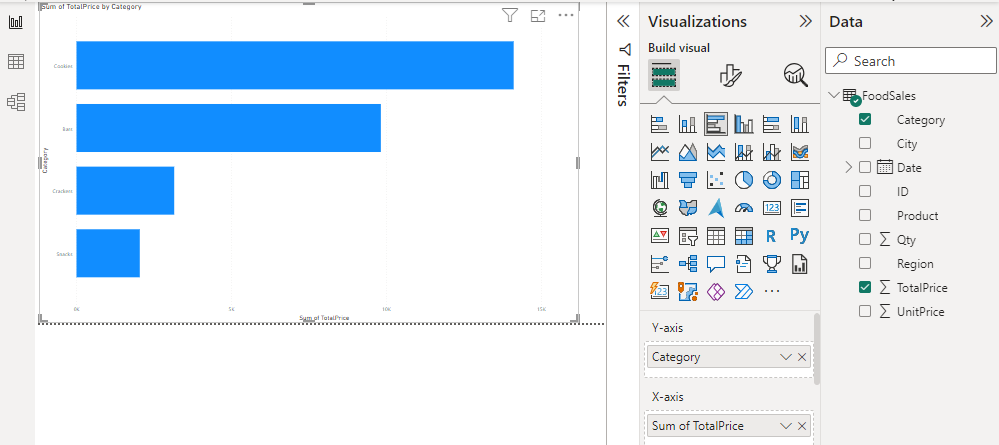This screenshot has height=445, width=999.
Task: Collapse the Visualizations pane
Action: 805,22
